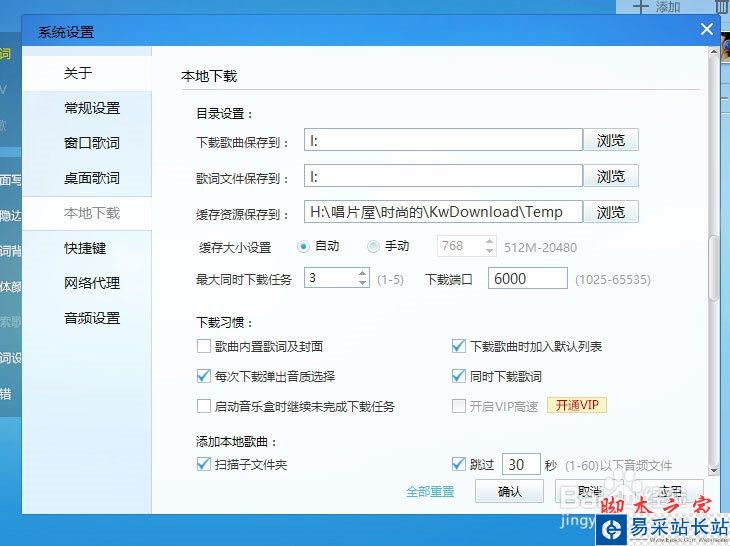This screenshot has width=730, height=546.
Task: Select 桌面歌词 in the sidebar
Action: 92,178
